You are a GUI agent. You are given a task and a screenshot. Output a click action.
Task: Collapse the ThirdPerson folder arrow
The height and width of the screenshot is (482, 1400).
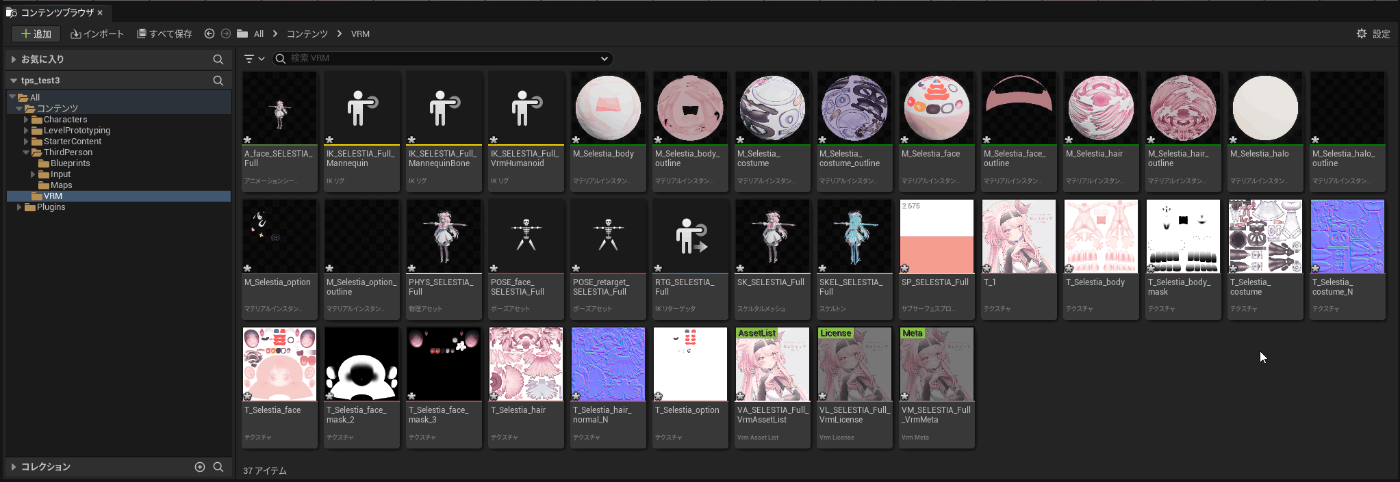[26, 152]
